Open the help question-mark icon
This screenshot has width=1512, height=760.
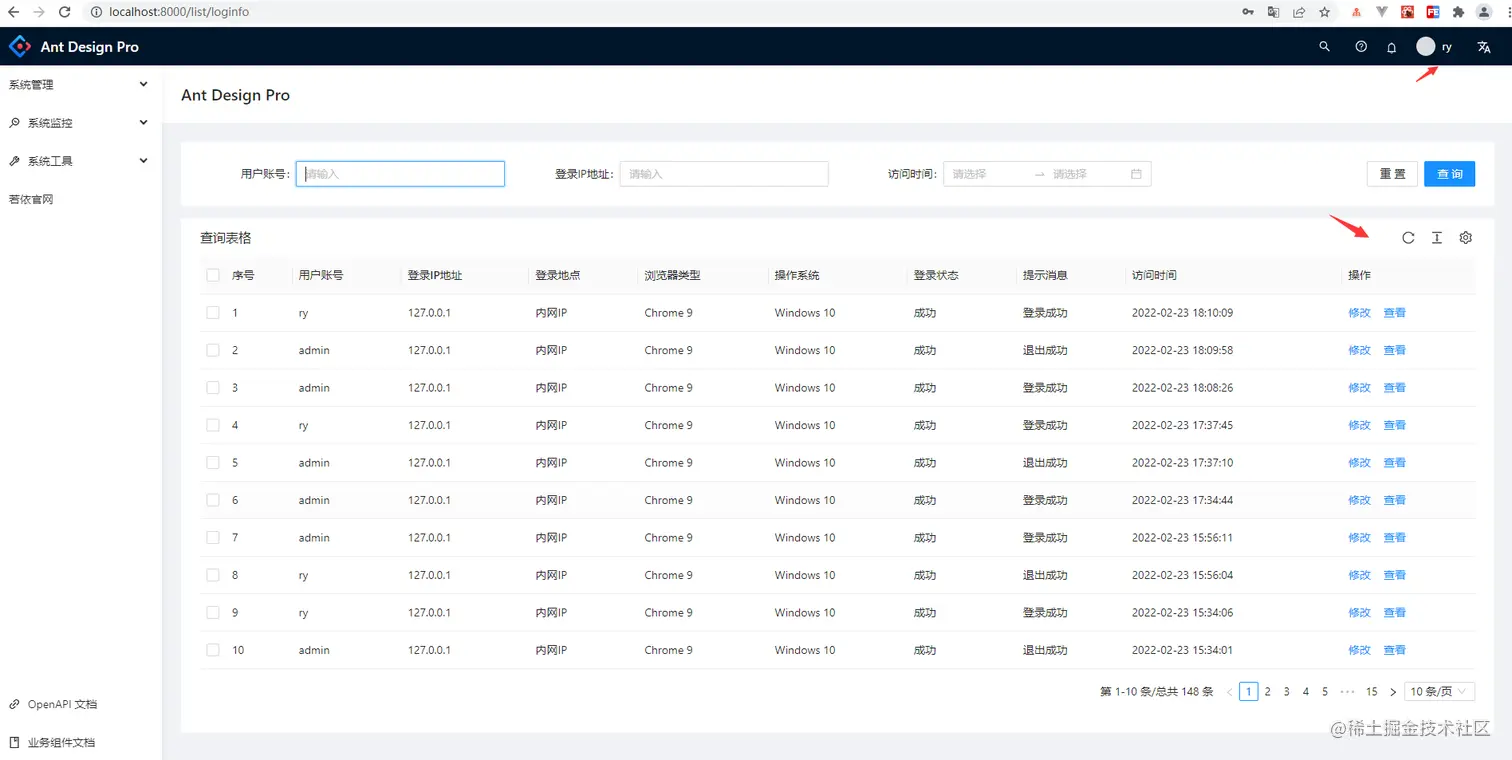[x=1361, y=47]
